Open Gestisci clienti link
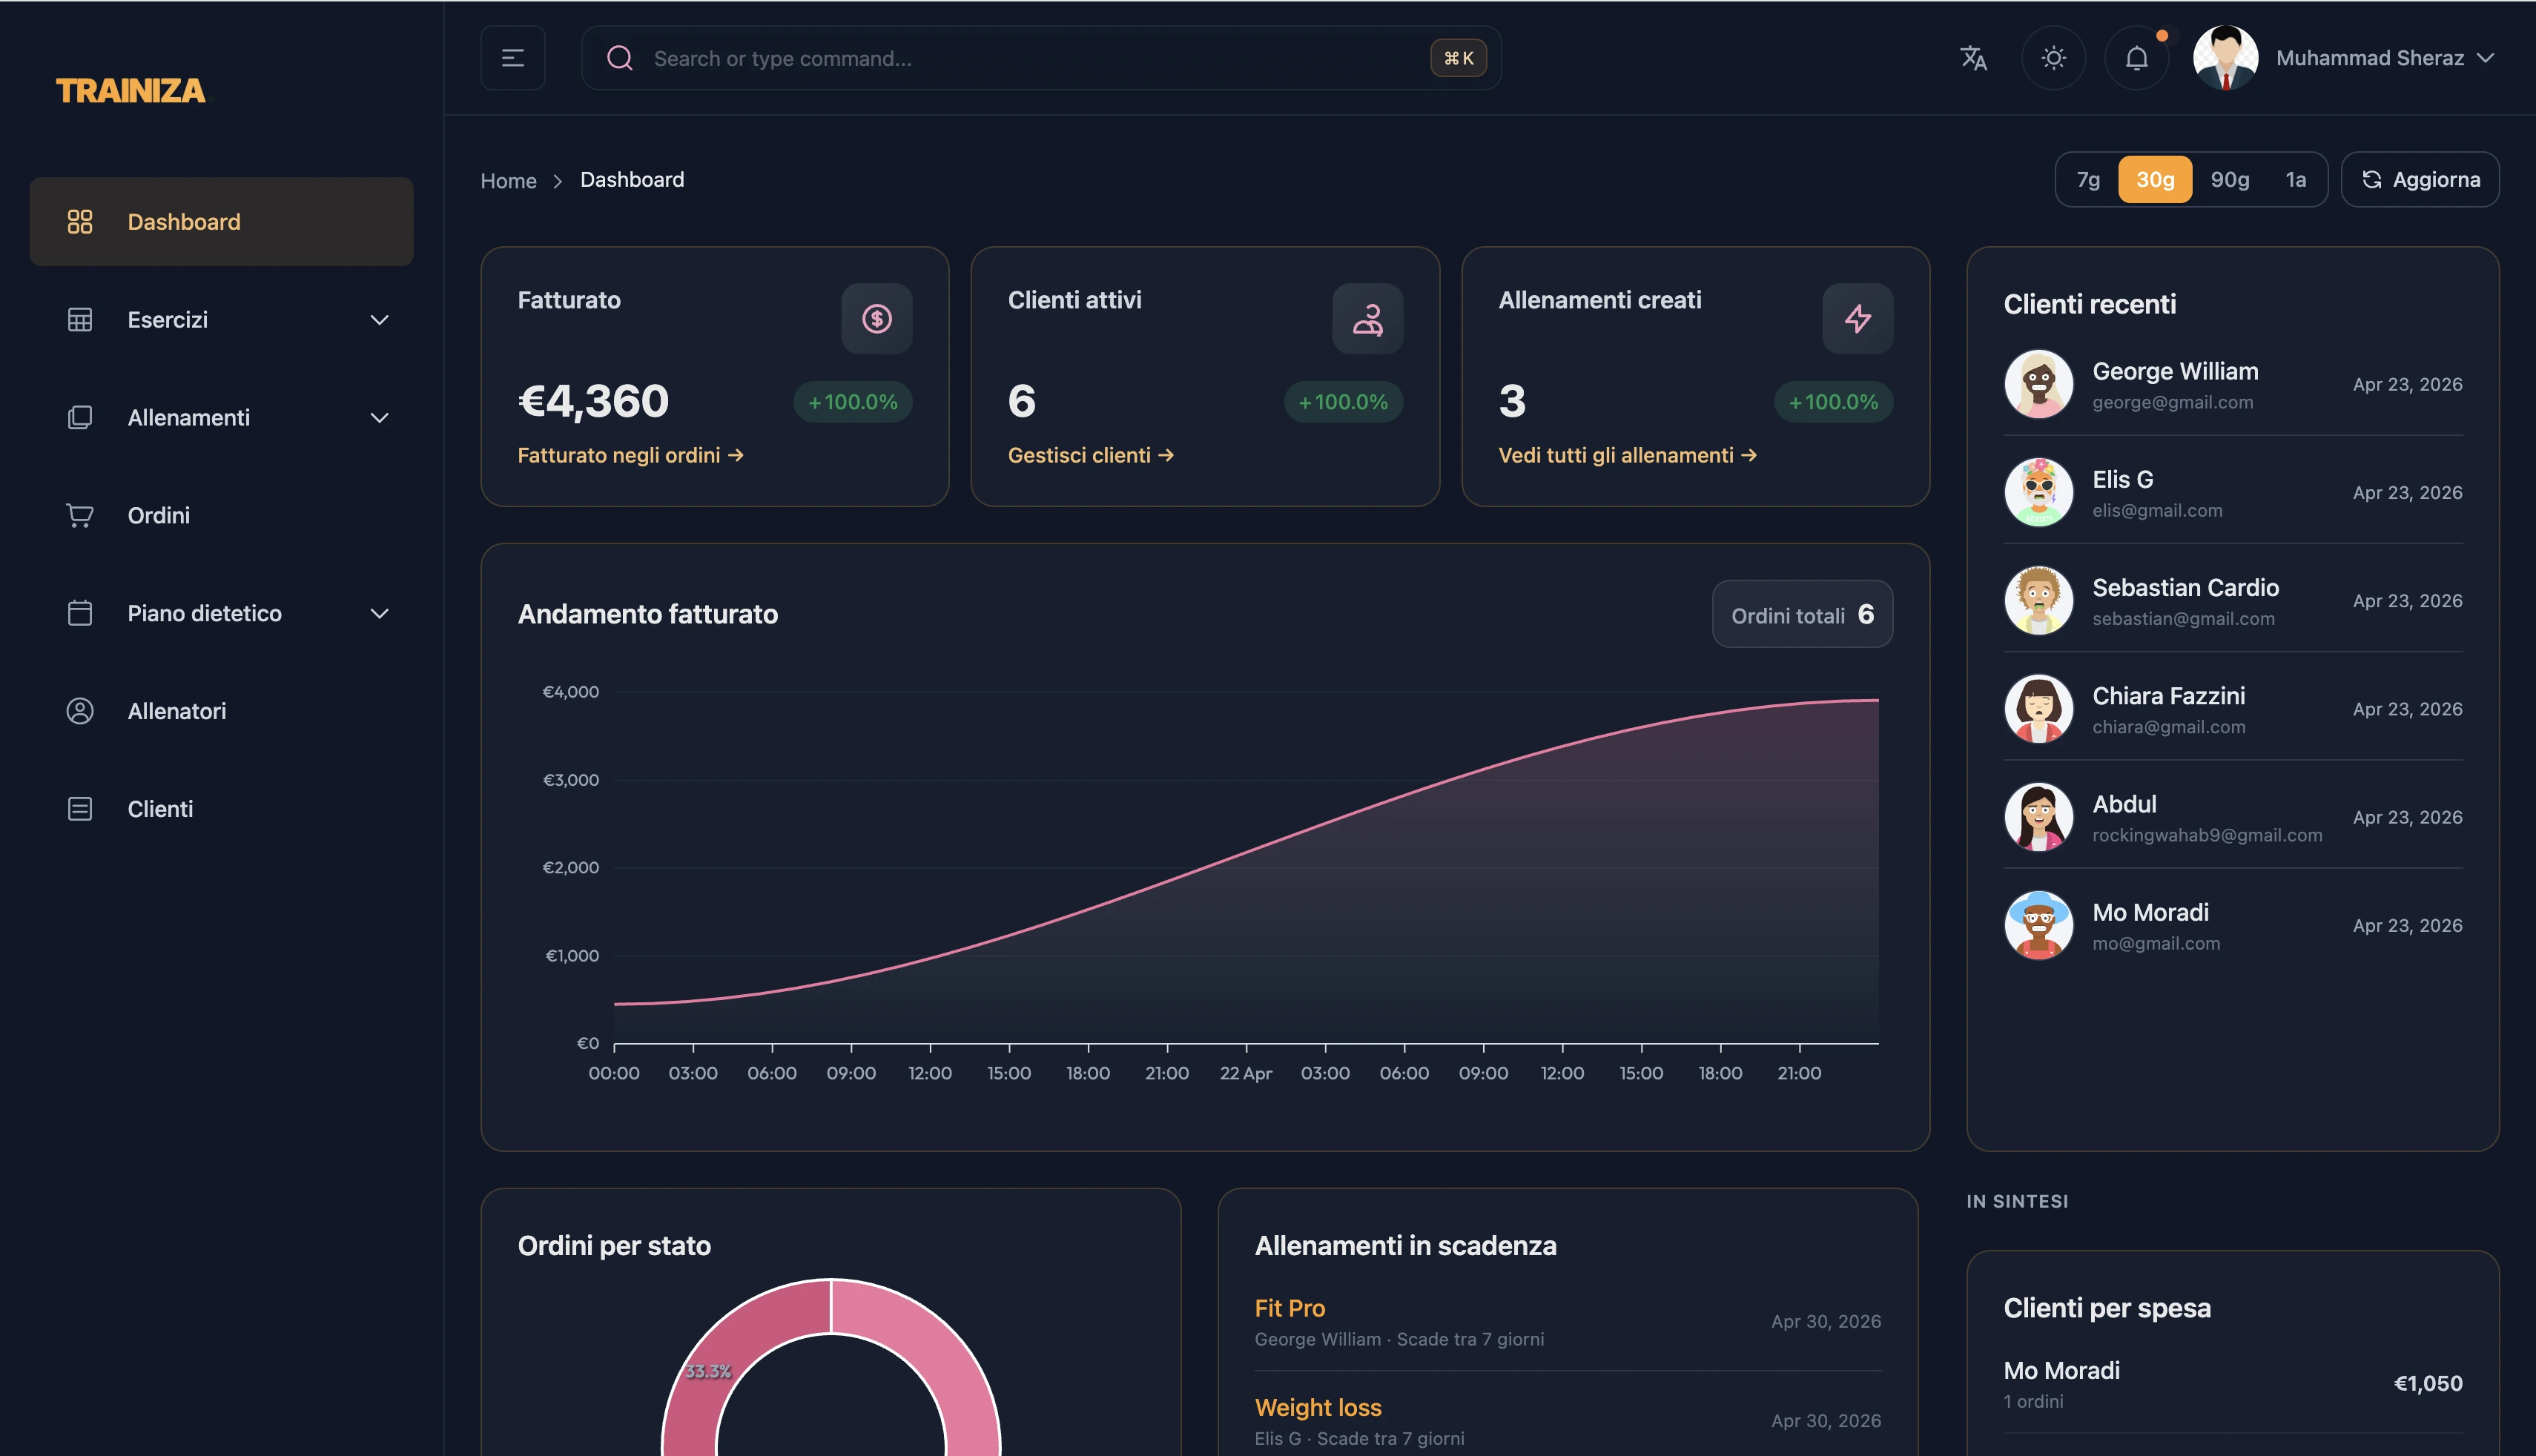This screenshot has height=1456, width=2536. point(1090,455)
